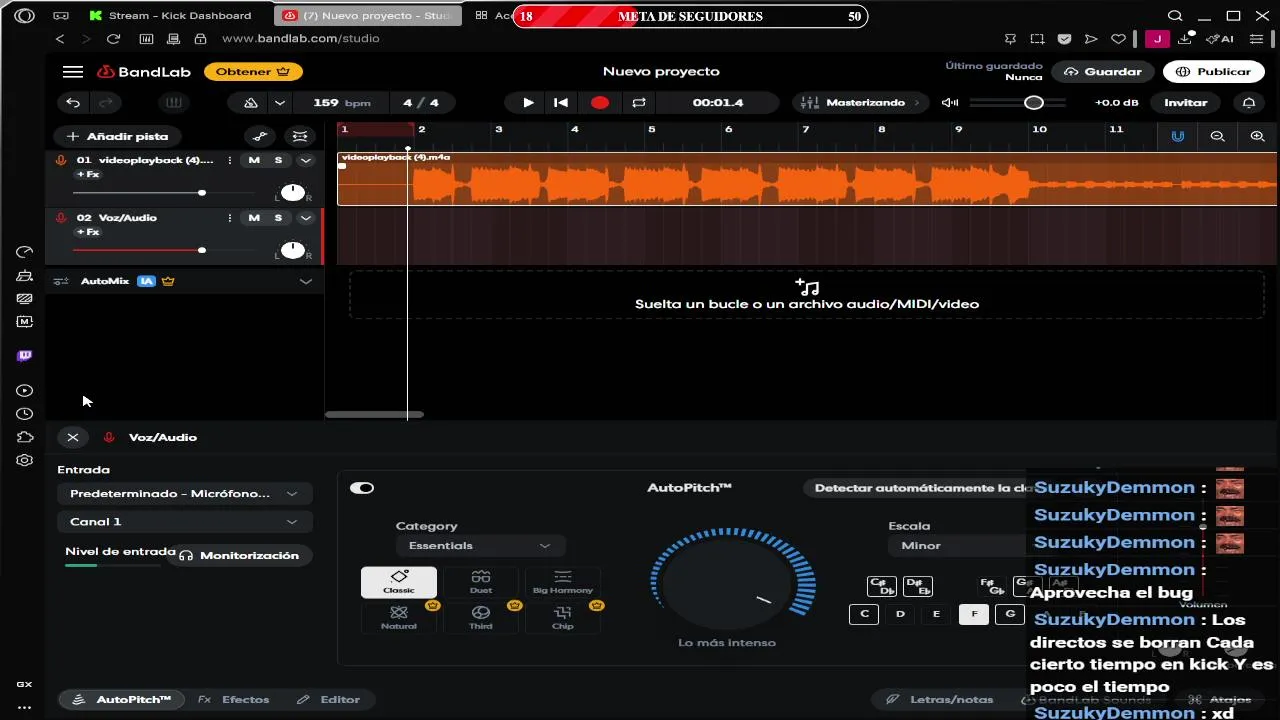This screenshot has width=1280, height=720.
Task: Open the BandLab hamburger menu
Action: (72, 72)
